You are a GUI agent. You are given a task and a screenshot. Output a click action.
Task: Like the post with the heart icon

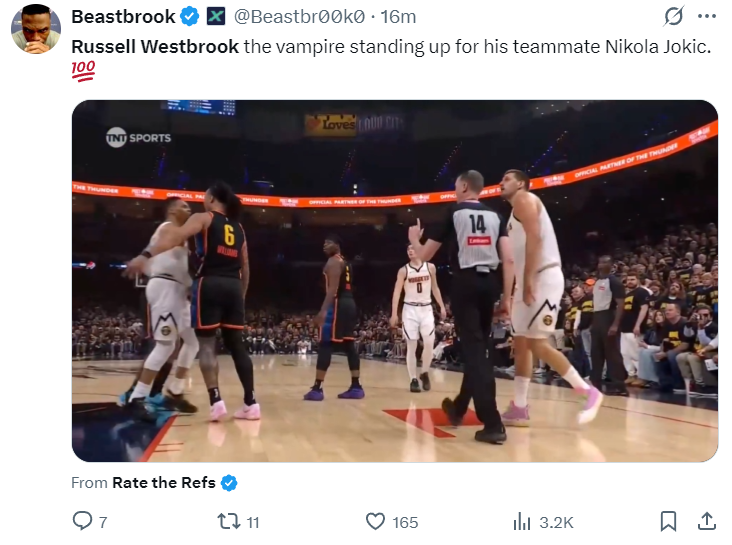pyautogui.click(x=375, y=521)
